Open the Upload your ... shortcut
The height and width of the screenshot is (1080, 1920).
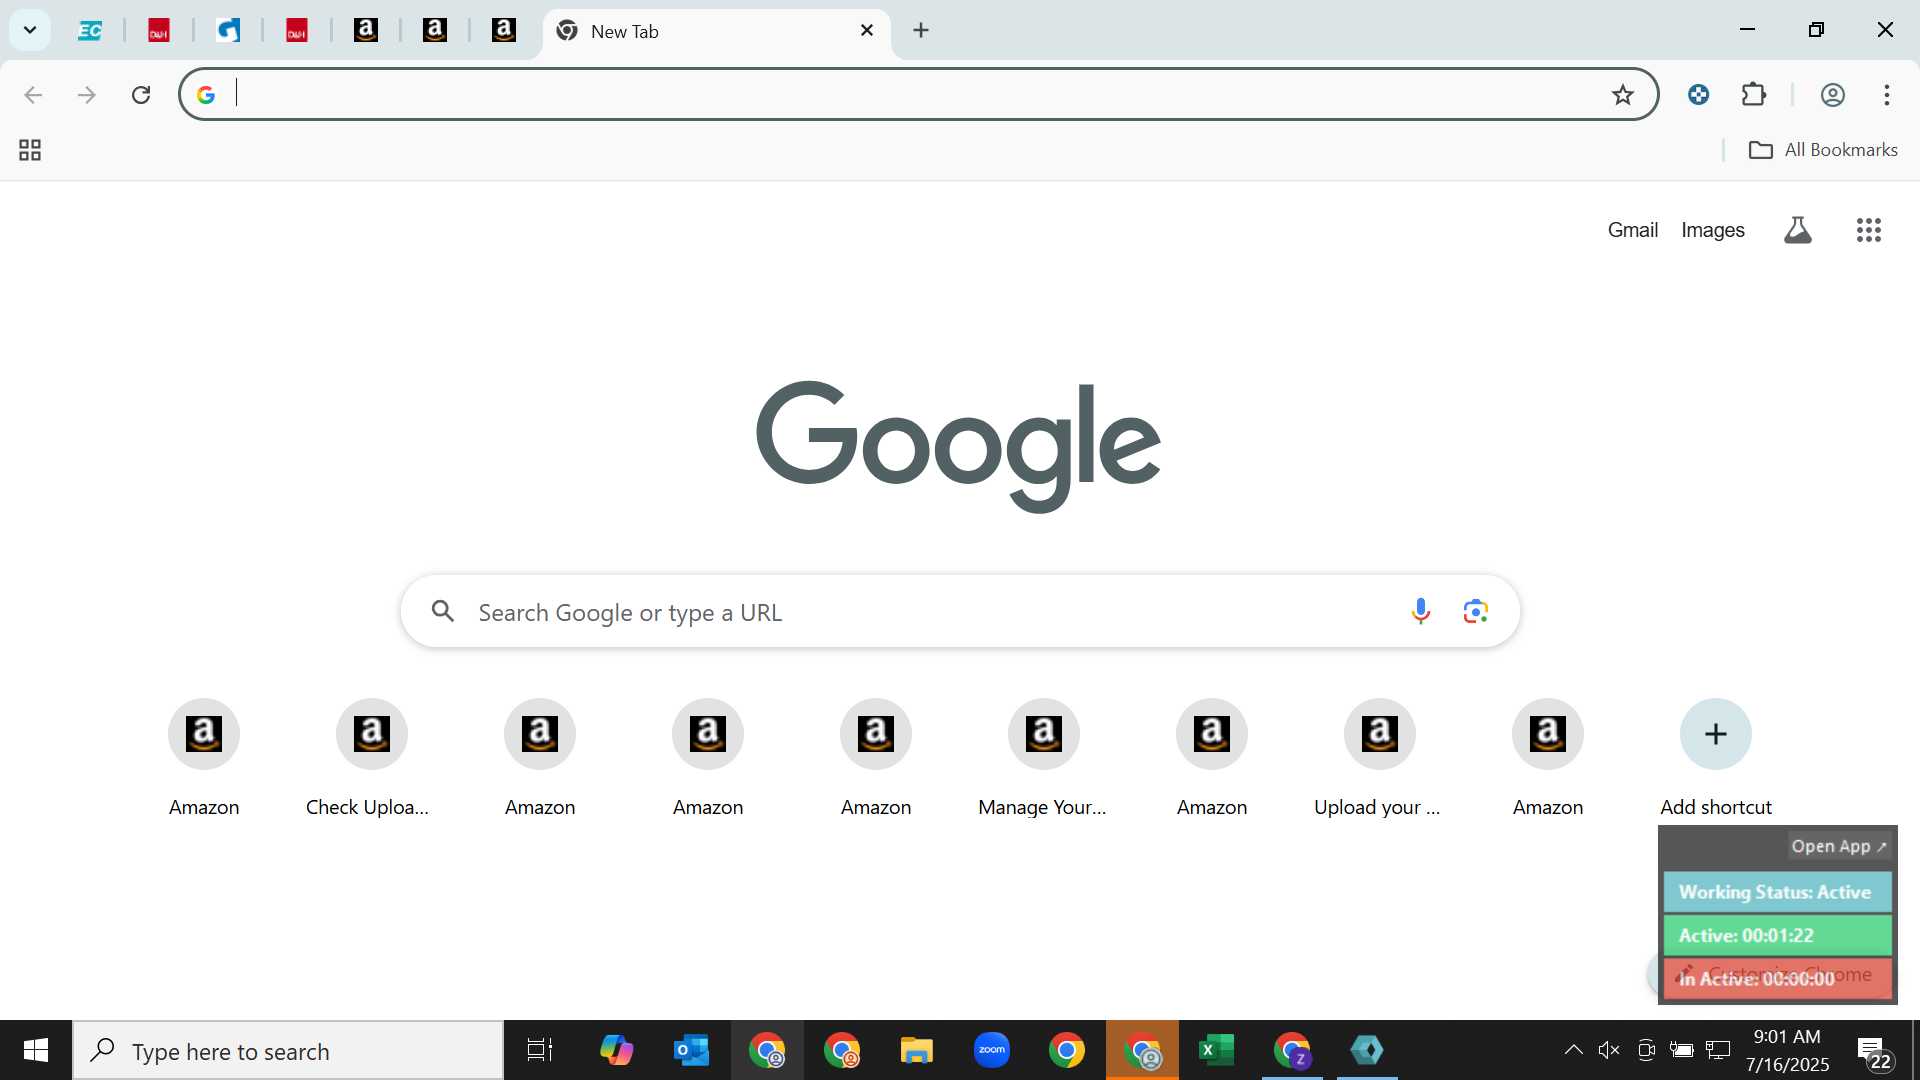tap(1379, 758)
